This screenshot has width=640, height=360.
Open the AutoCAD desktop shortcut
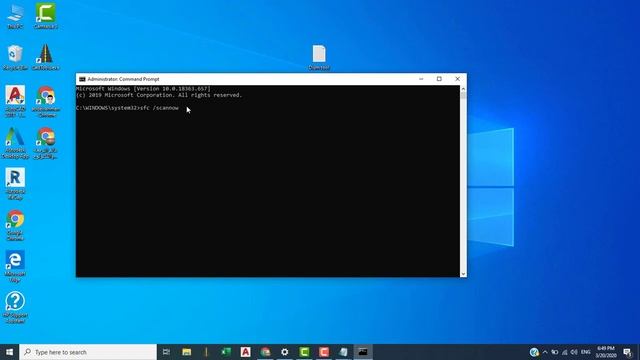(x=15, y=102)
